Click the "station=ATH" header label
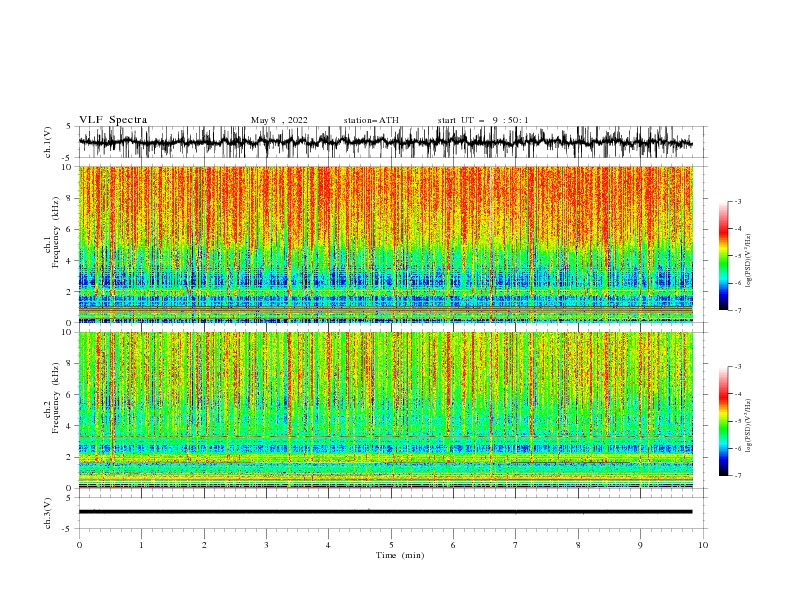The width and height of the screenshot is (792, 612). pyautogui.click(x=371, y=120)
